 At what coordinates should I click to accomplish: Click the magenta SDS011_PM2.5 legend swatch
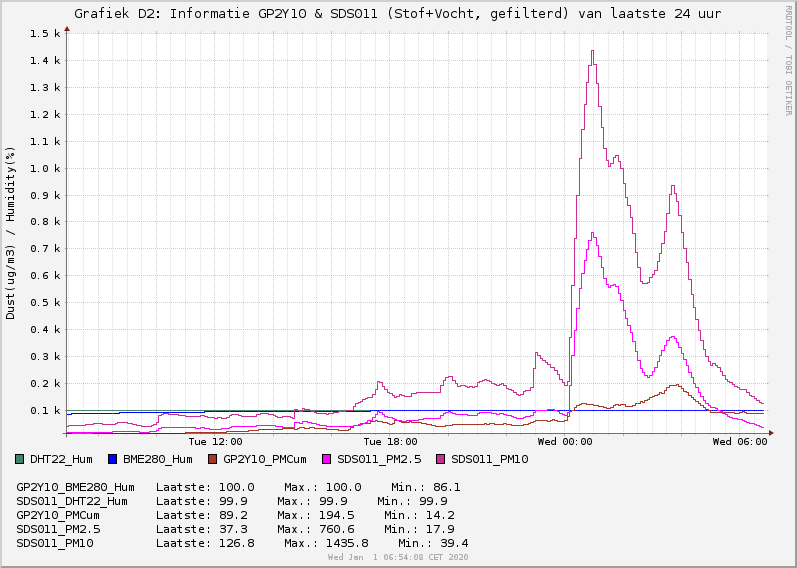327,459
